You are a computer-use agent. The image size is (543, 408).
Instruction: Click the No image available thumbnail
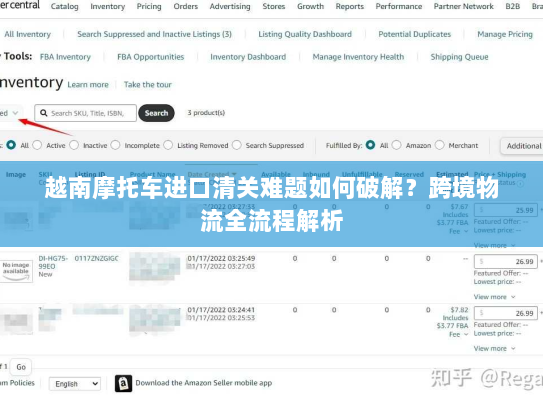pos(16,271)
